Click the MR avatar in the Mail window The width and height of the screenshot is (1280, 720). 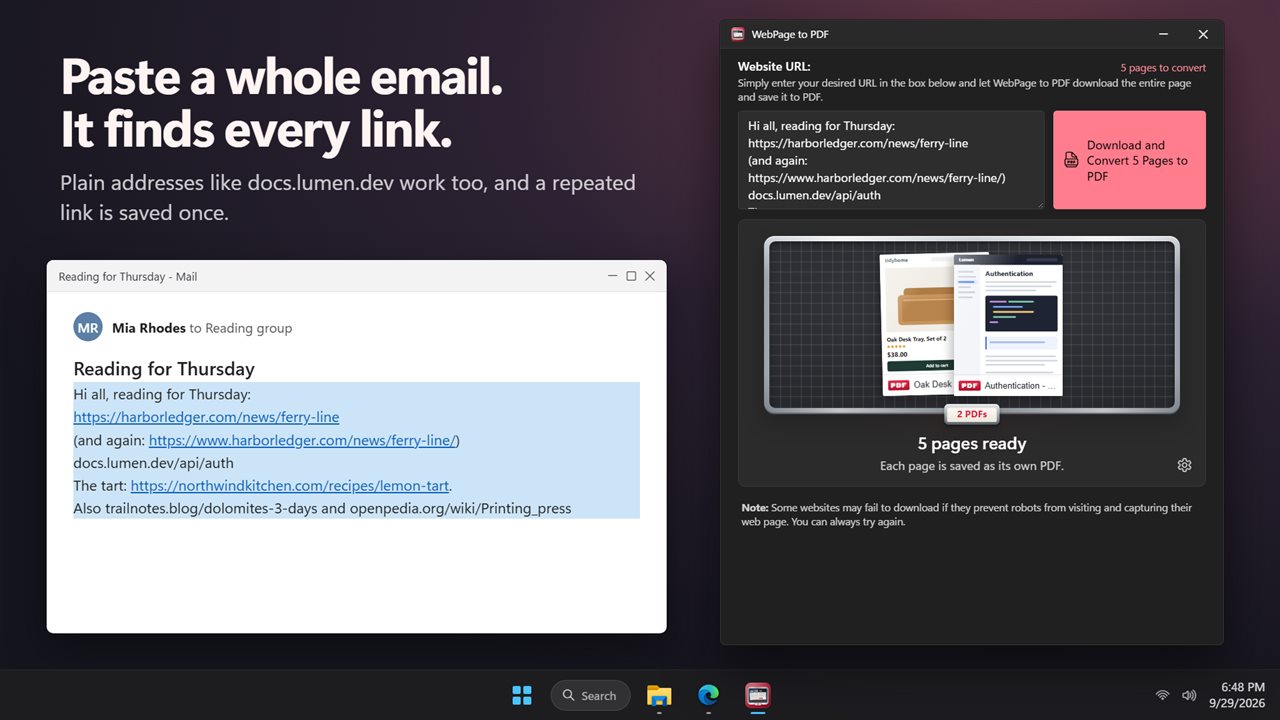click(88, 328)
